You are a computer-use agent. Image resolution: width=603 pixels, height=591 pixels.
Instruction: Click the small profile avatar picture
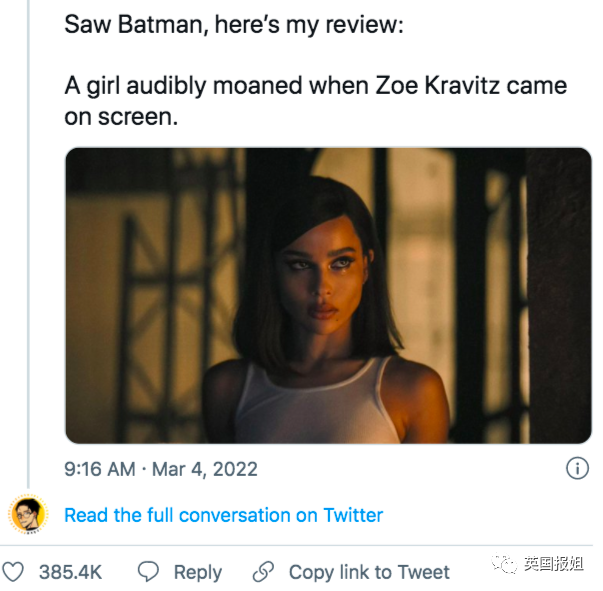tap(27, 514)
